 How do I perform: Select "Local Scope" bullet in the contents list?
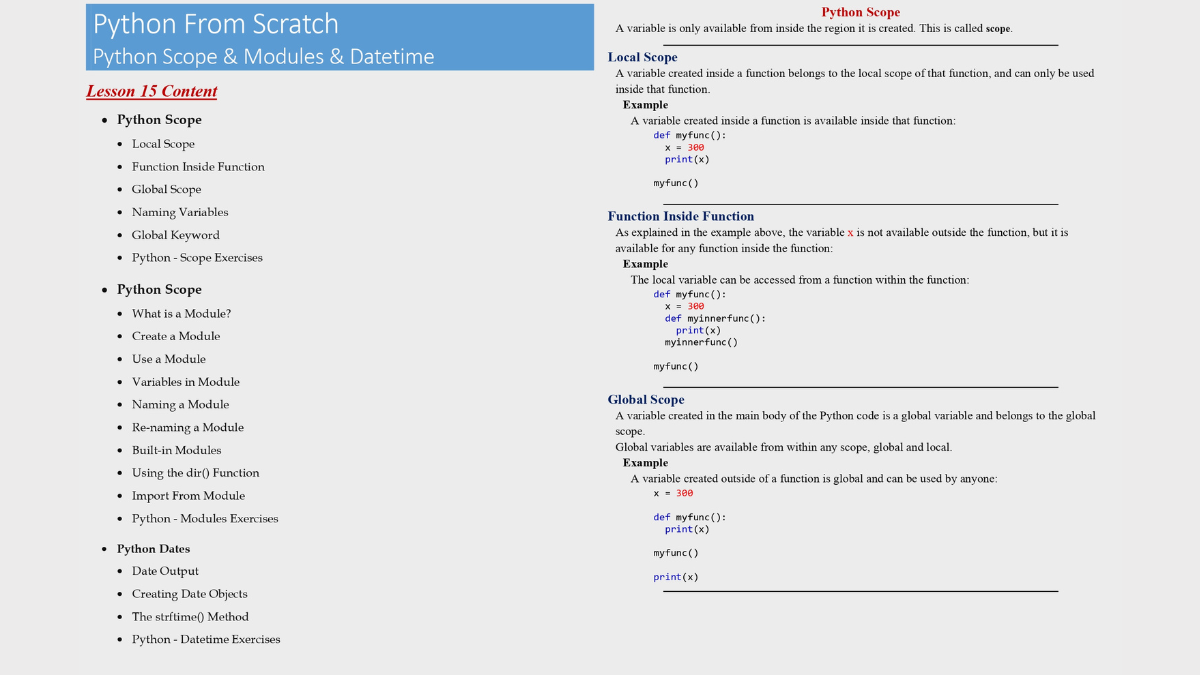point(163,144)
